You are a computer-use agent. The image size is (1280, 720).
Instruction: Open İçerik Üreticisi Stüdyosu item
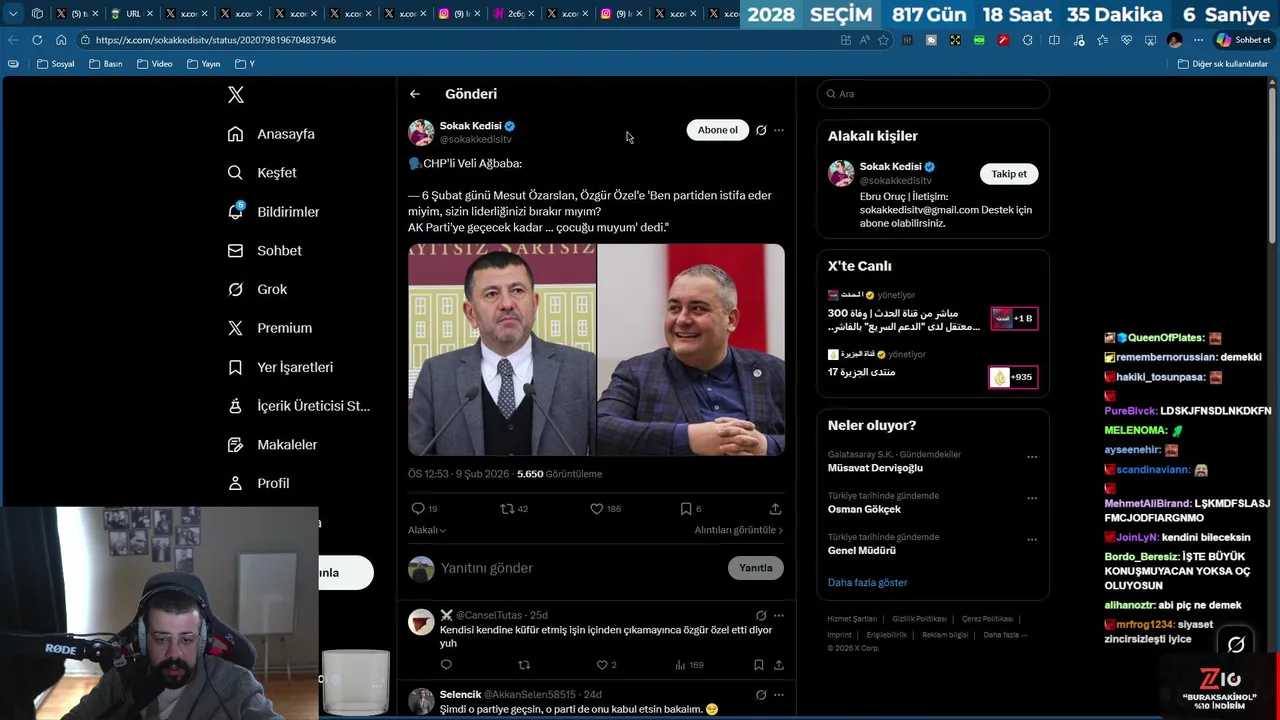pyautogui.click(x=298, y=406)
